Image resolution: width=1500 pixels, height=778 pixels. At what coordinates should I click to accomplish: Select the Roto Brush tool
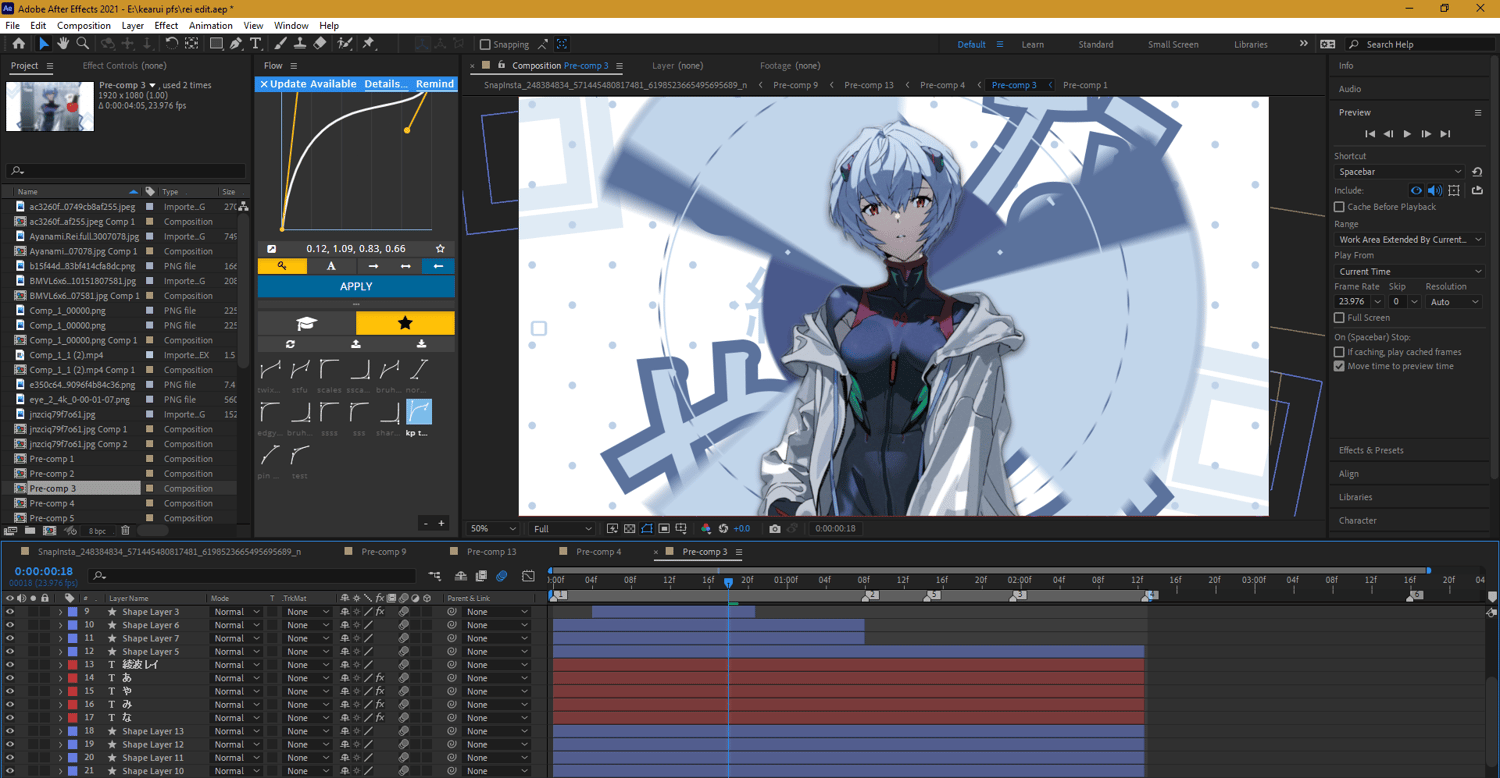click(345, 44)
